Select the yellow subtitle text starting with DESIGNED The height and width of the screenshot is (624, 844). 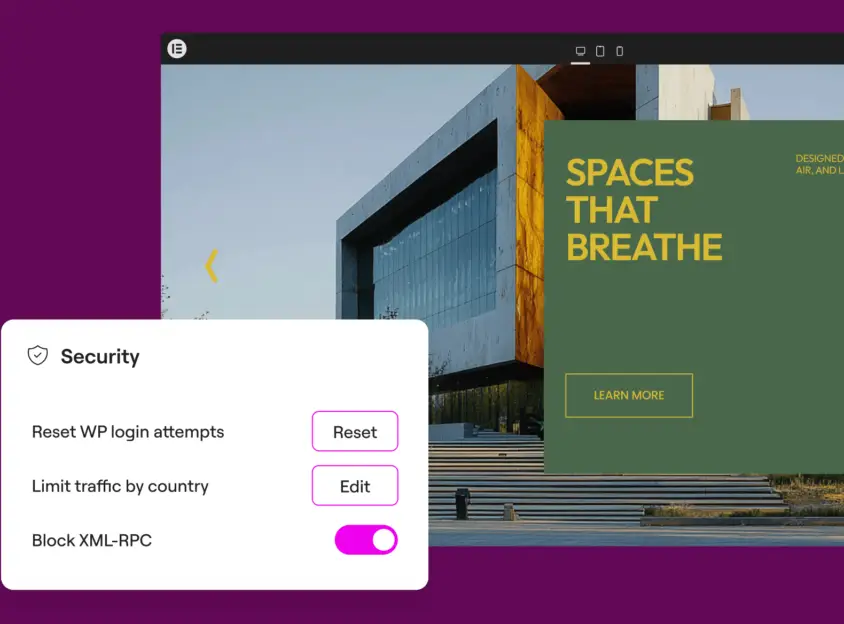pos(818,164)
